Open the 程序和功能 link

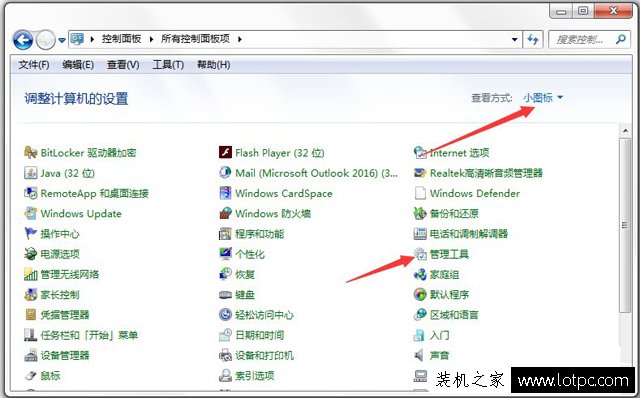260,234
